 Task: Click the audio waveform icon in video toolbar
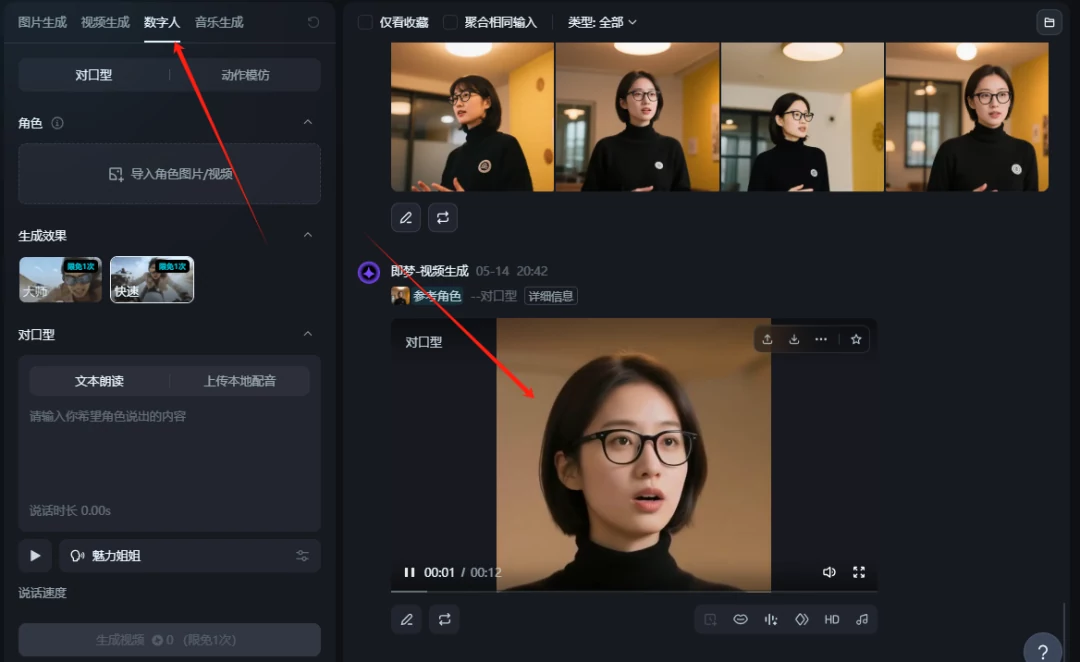click(771, 619)
